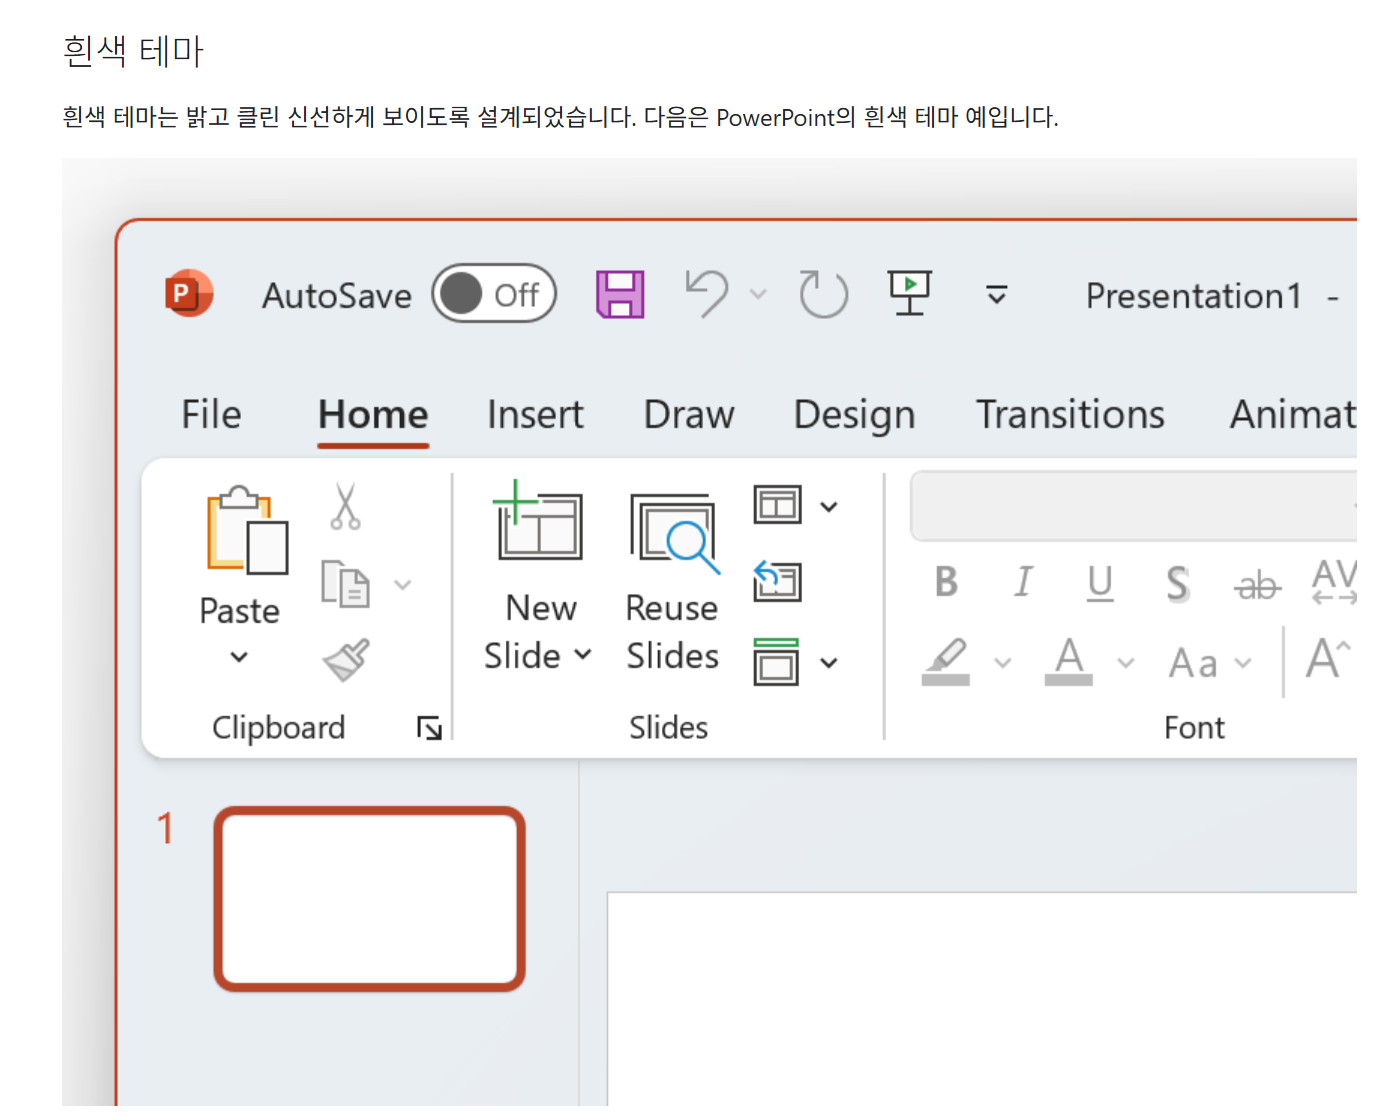1378x1119 pixels.
Task: Toggle Italic formatting
Action: pyautogui.click(x=1023, y=582)
